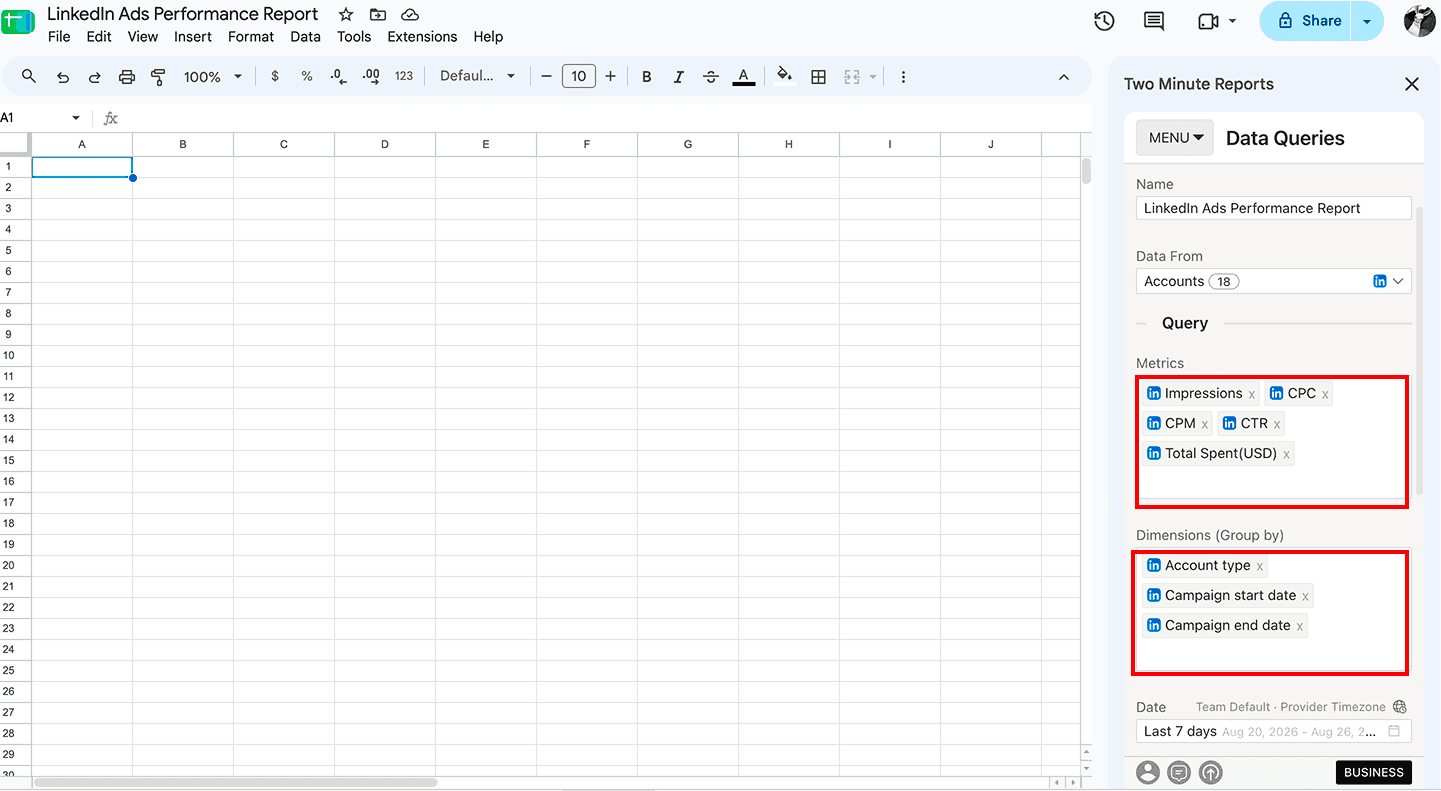Activate the paint format tool
This screenshot has height=791, width=1441.
click(x=158, y=77)
